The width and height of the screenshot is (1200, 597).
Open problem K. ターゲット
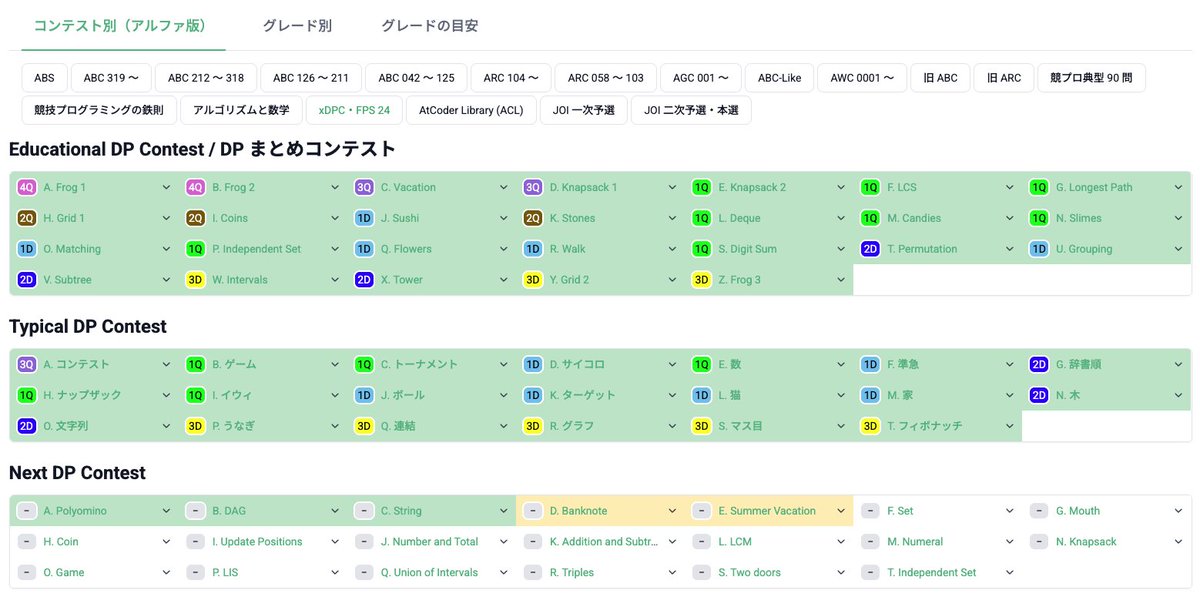click(x=583, y=395)
